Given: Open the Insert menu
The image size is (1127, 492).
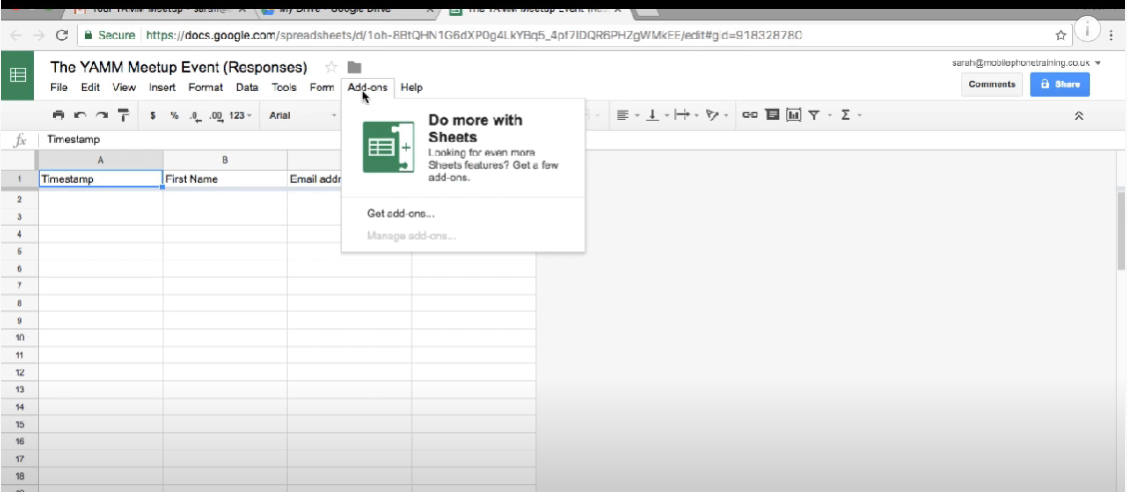Looking at the screenshot, I should 162,88.
